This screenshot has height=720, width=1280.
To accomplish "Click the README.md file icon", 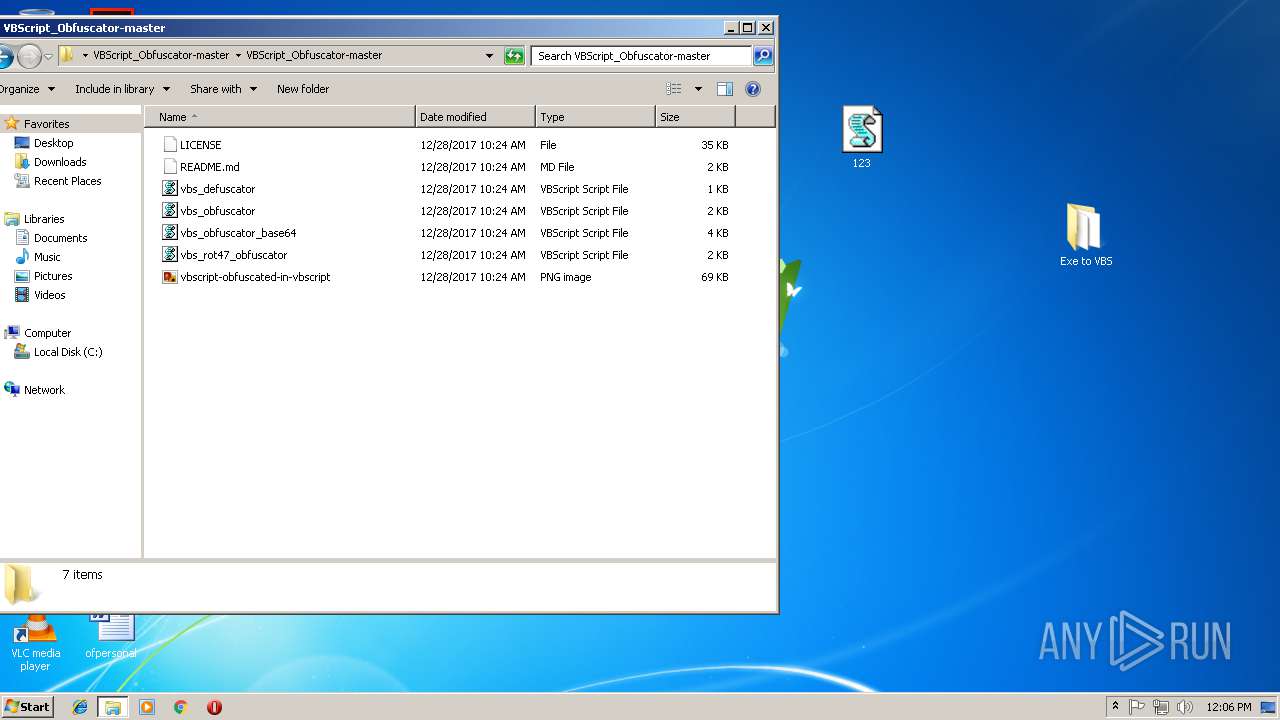I will point(170,167).
